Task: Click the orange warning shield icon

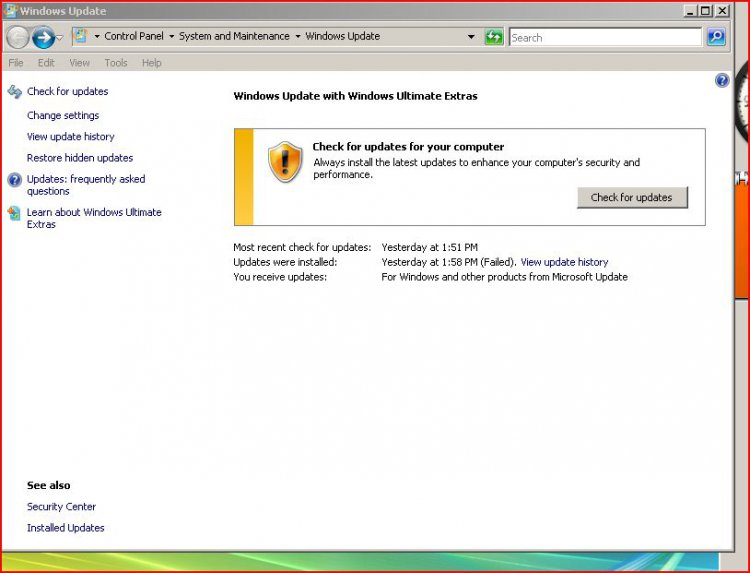Action: (285, 162)
